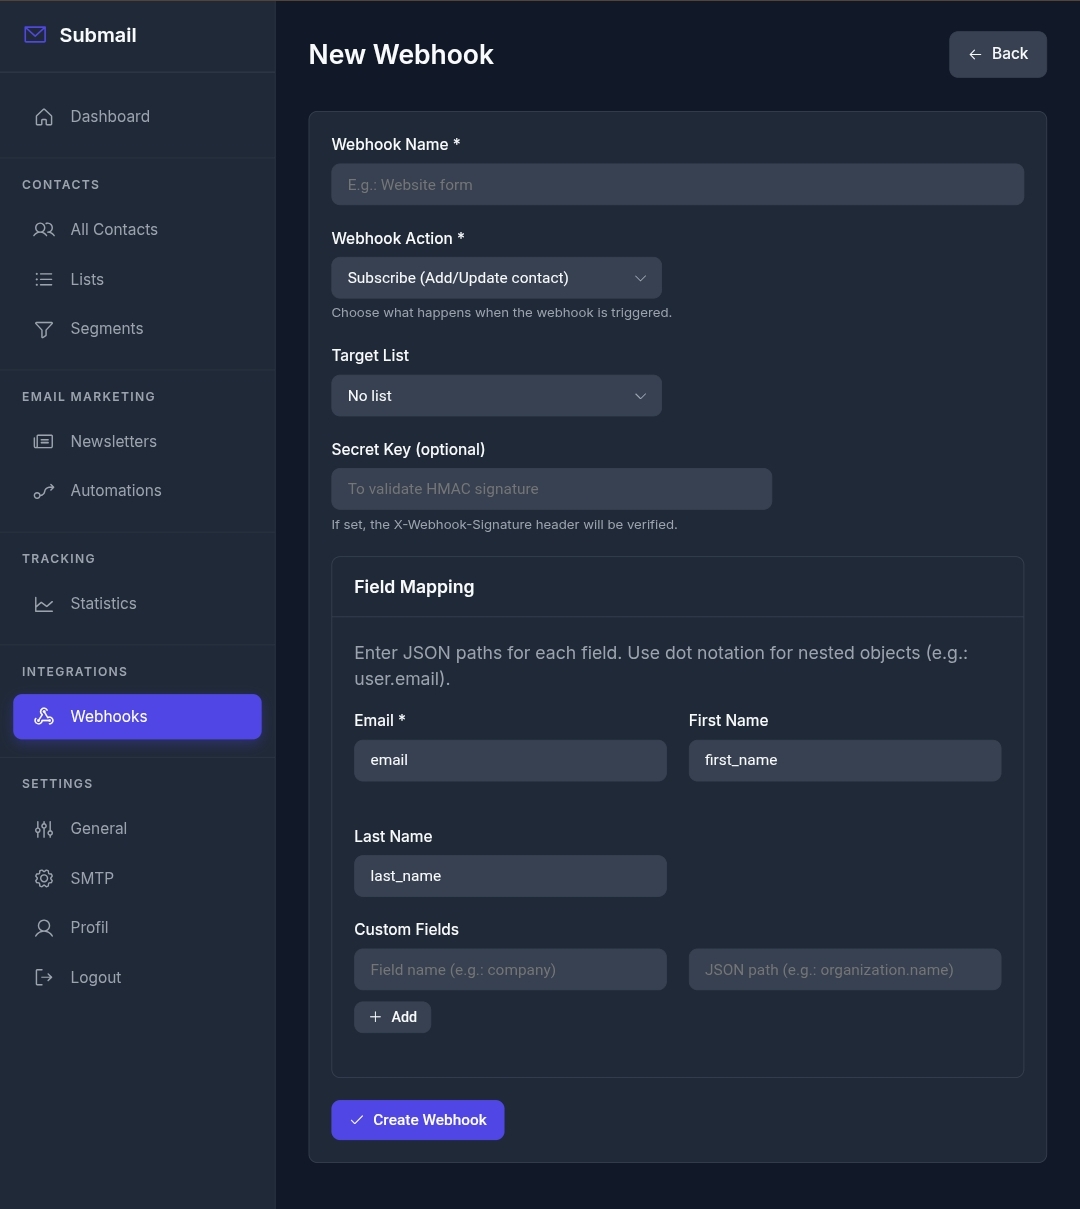Click the Field Mapping section header
The image size is (1080, 1209).
point(414,587)
